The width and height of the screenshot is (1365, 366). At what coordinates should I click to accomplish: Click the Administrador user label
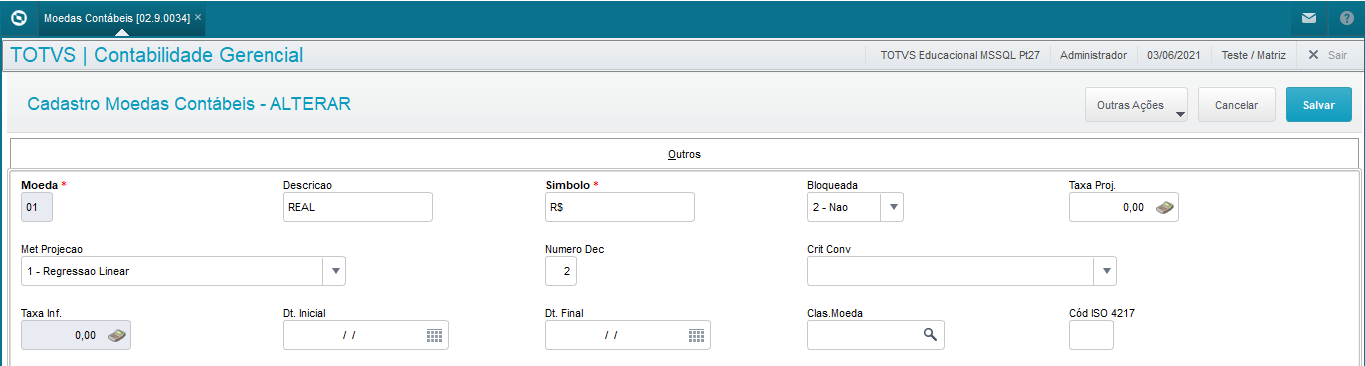[x=1093, y=55]
